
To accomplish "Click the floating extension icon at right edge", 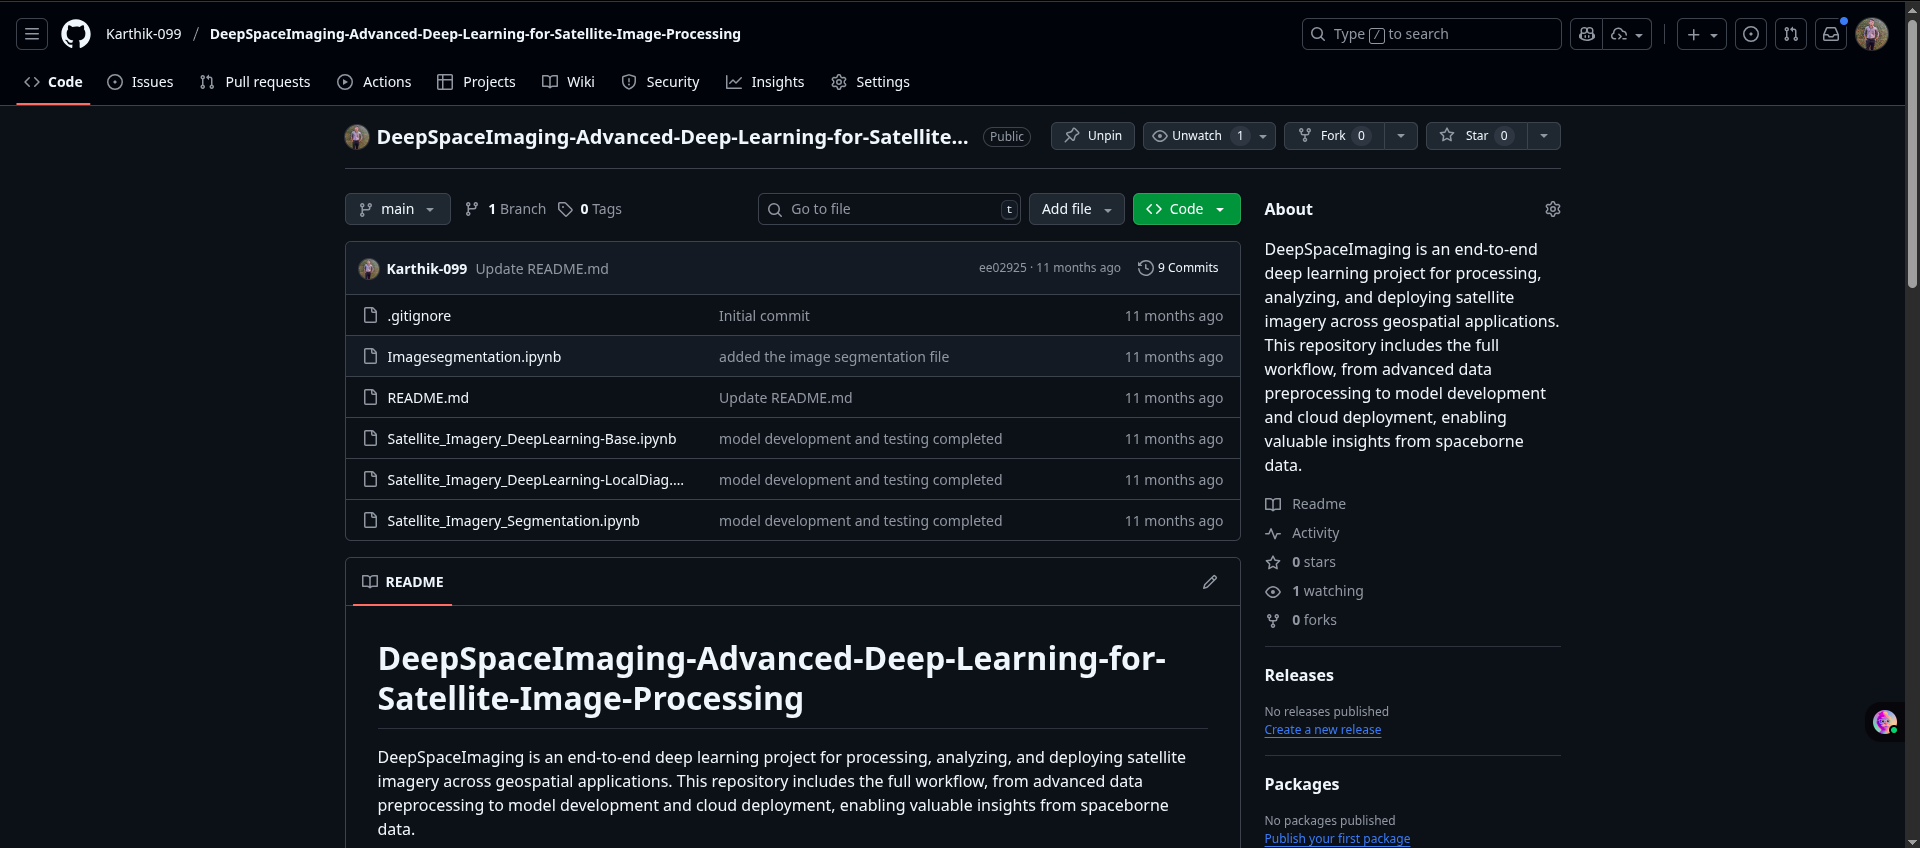I will [1885, 722].
